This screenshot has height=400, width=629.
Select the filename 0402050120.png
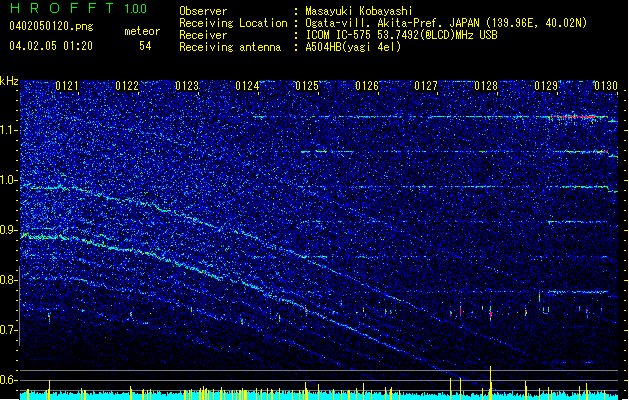pos(51,26)
